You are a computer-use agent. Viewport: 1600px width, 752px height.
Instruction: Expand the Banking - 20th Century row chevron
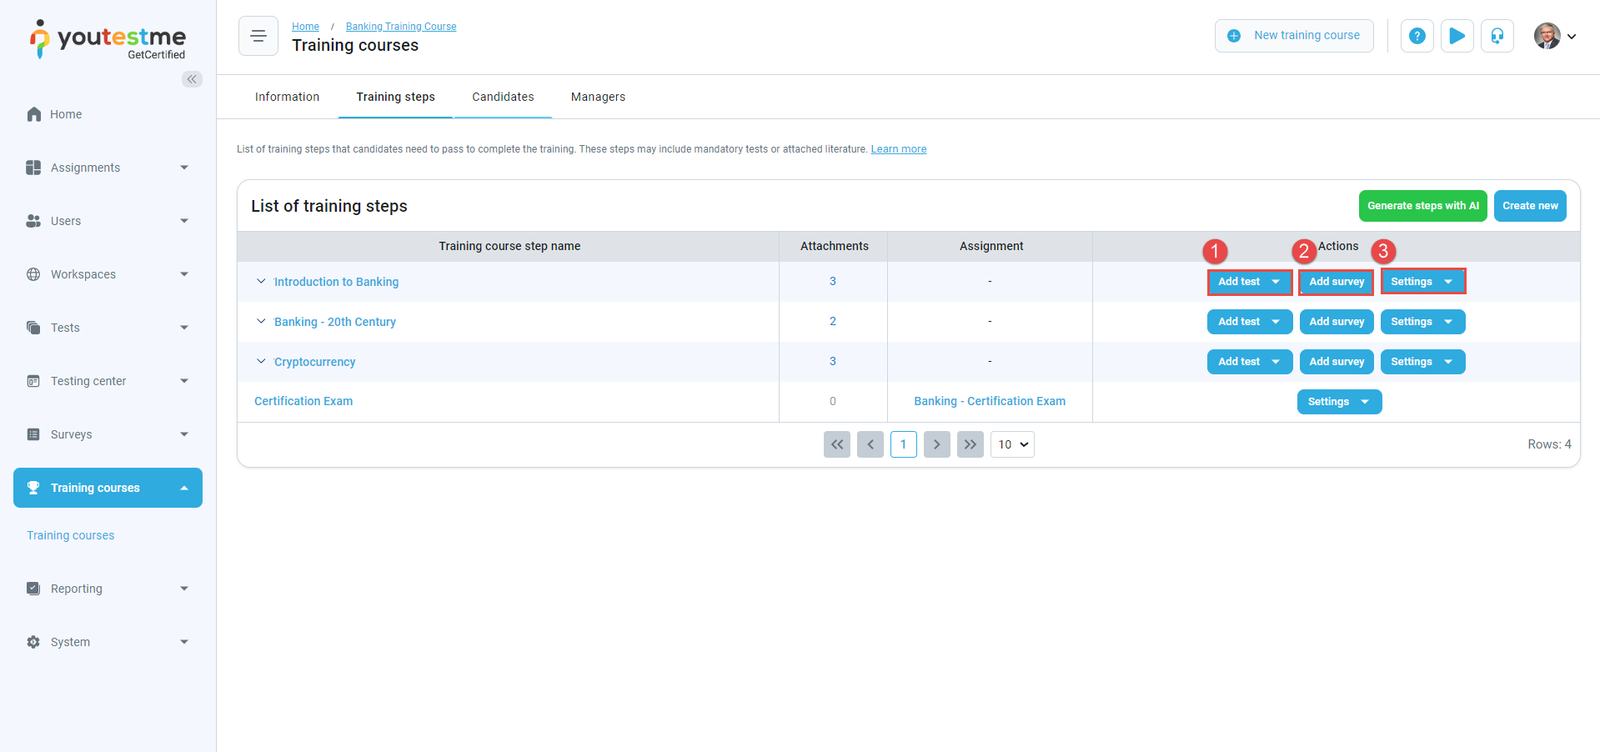(261, 321)
